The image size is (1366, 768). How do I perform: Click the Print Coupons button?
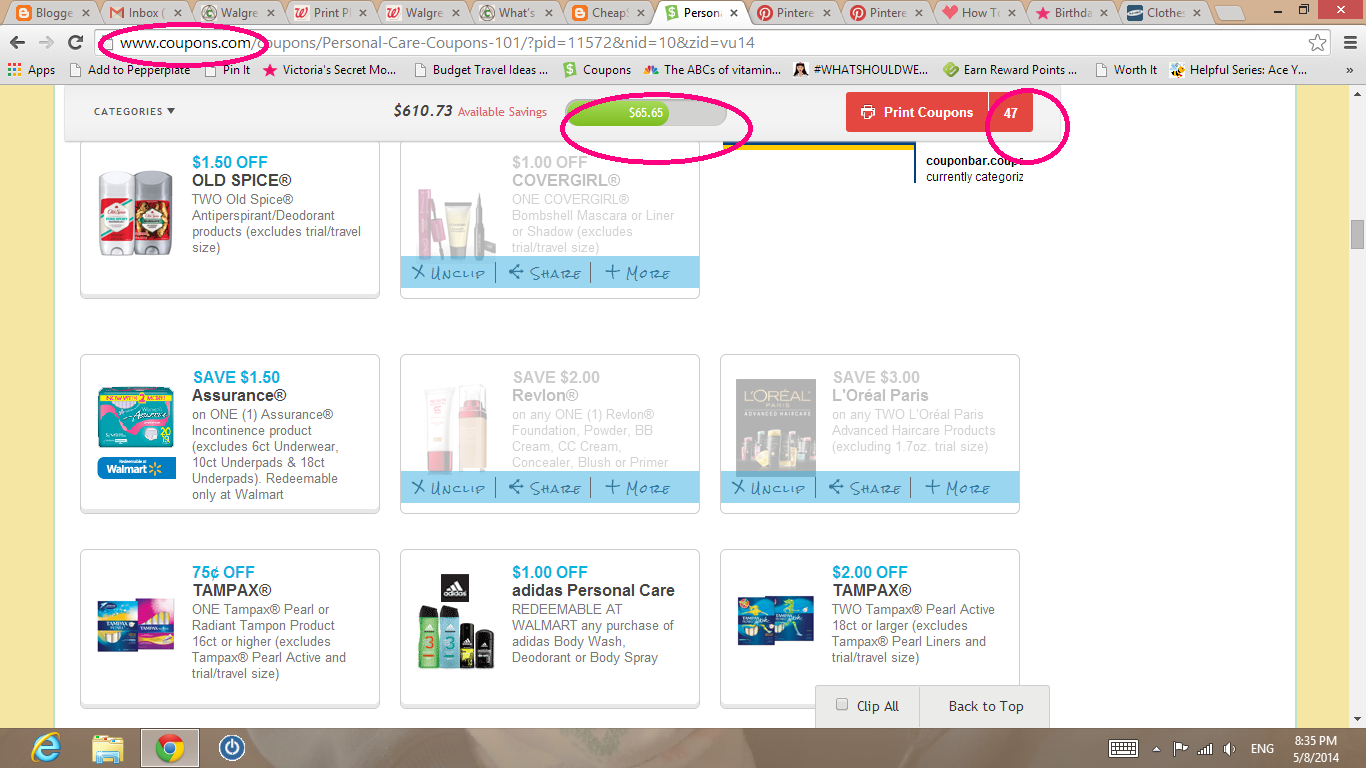tap(917, 112)
